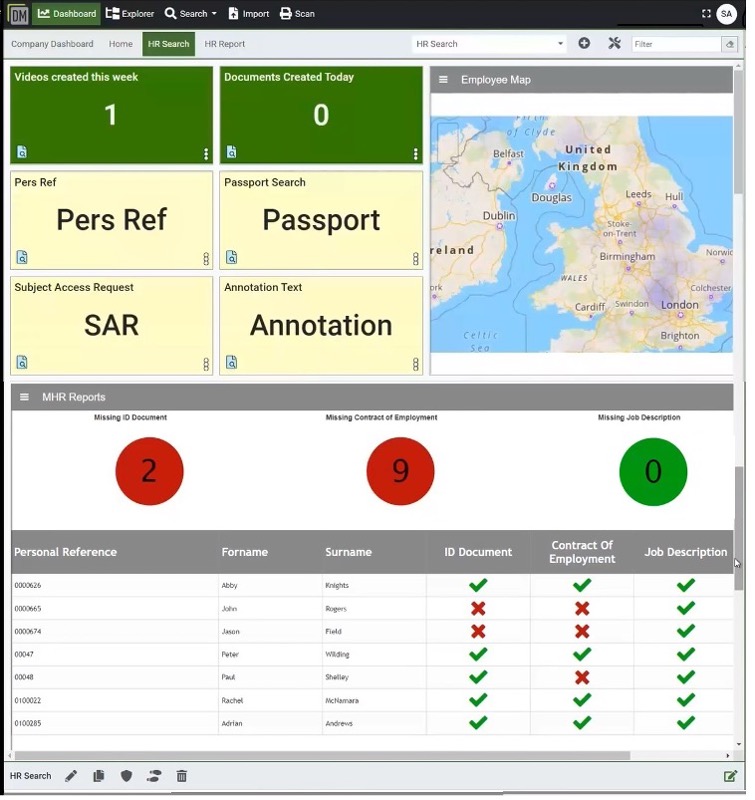Focus the Filter input field

[676, 44]
